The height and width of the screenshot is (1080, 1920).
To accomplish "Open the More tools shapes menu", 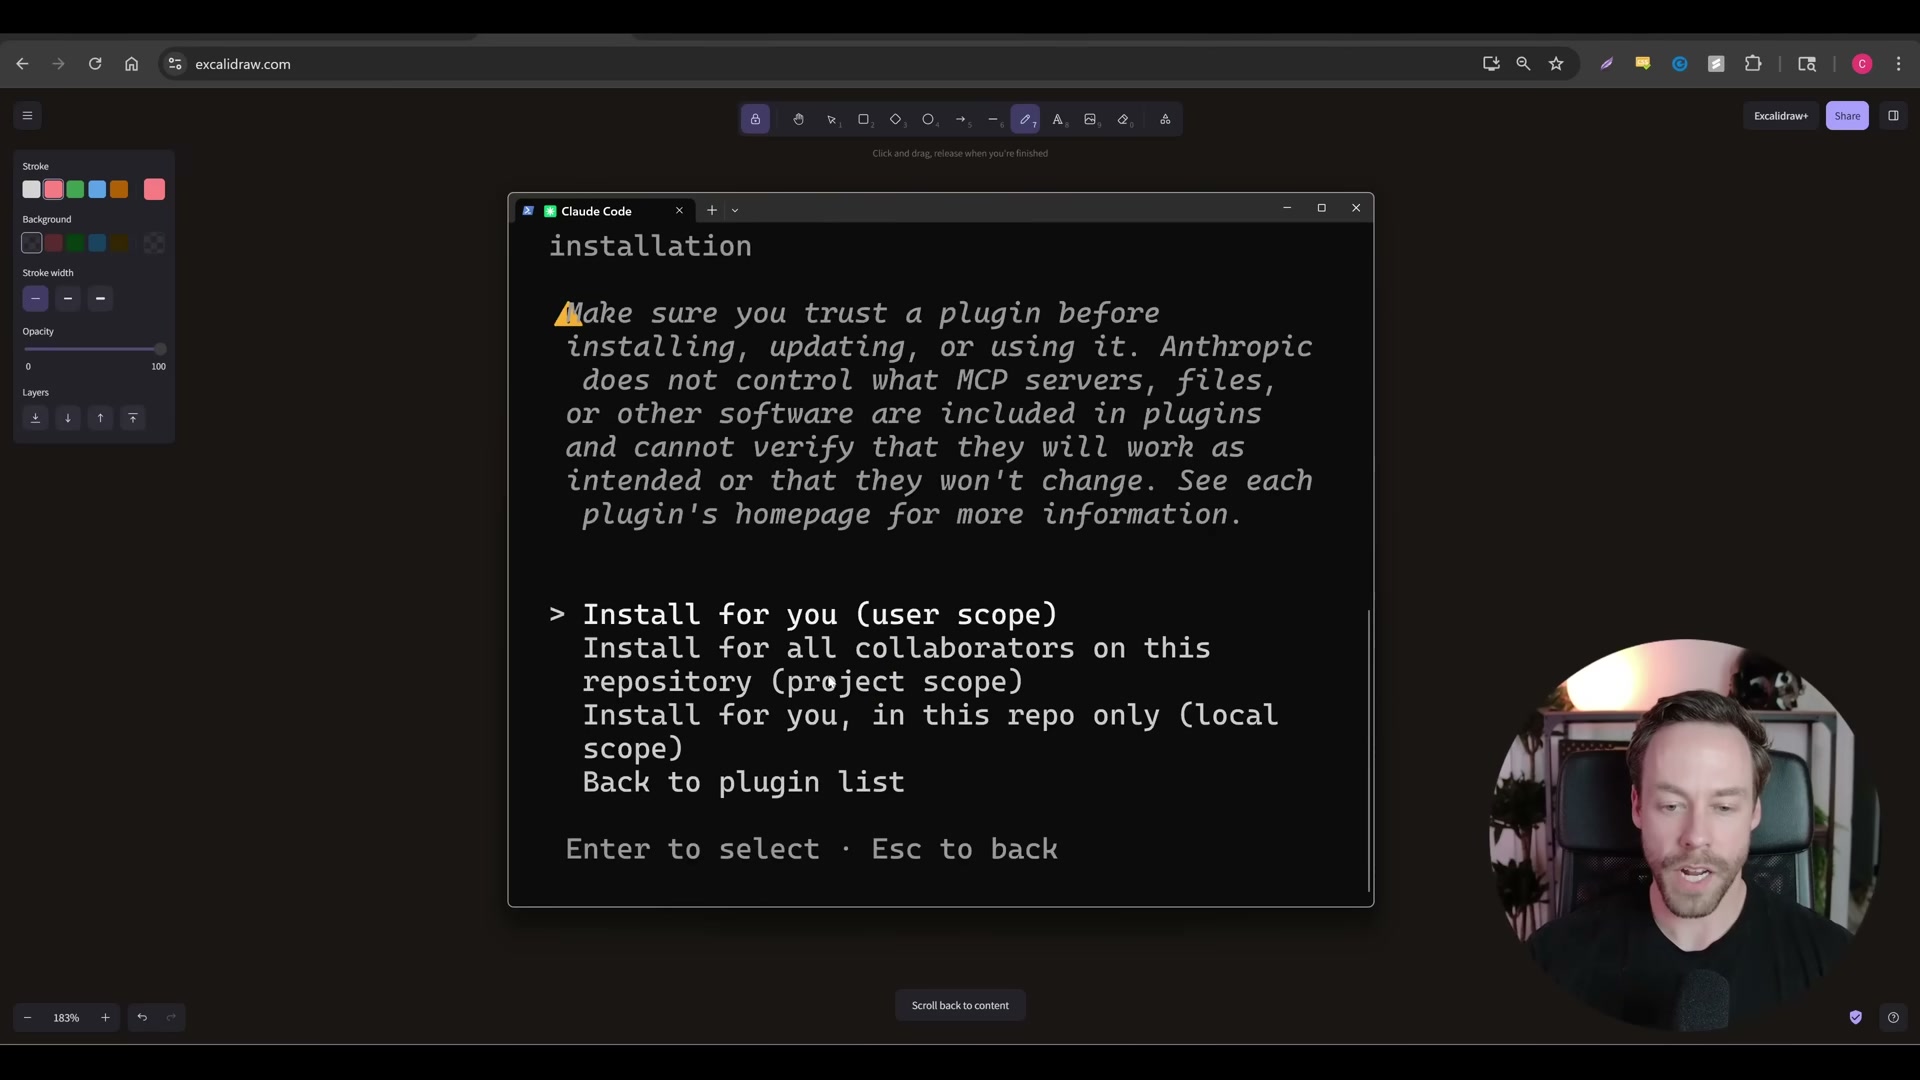I will pos(1165,120).
